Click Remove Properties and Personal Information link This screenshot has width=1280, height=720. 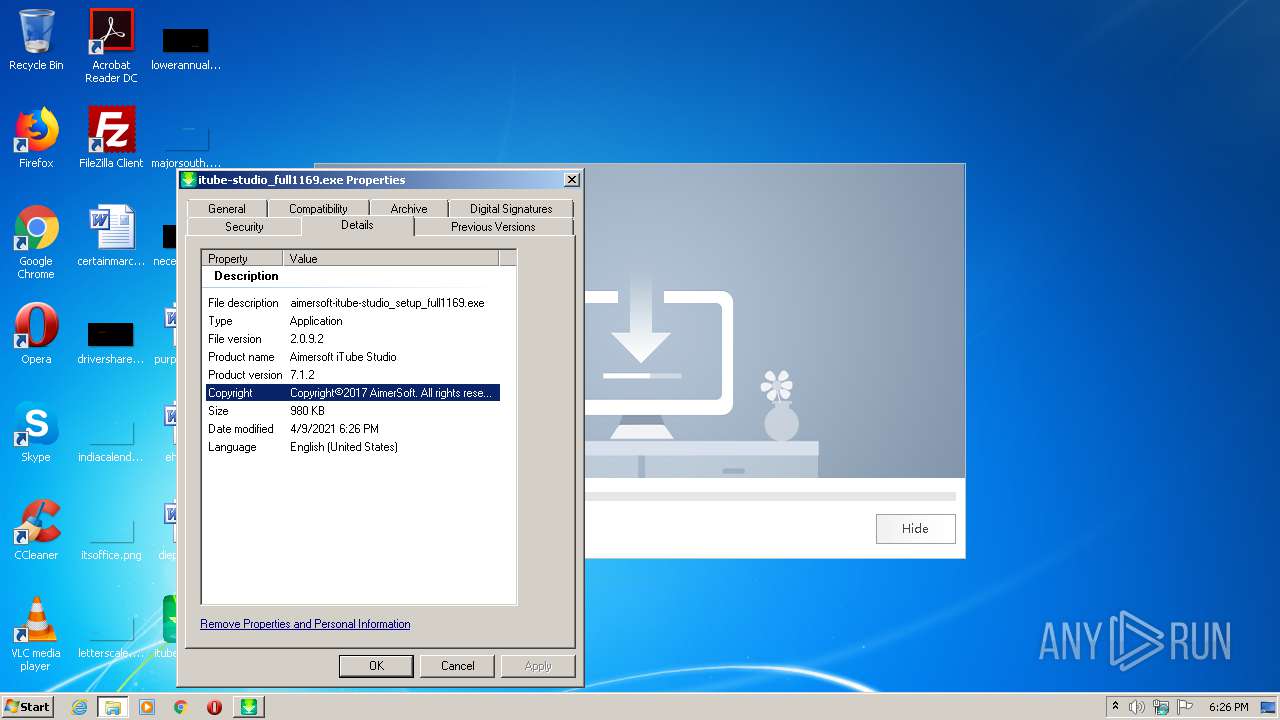pos(305,624)
